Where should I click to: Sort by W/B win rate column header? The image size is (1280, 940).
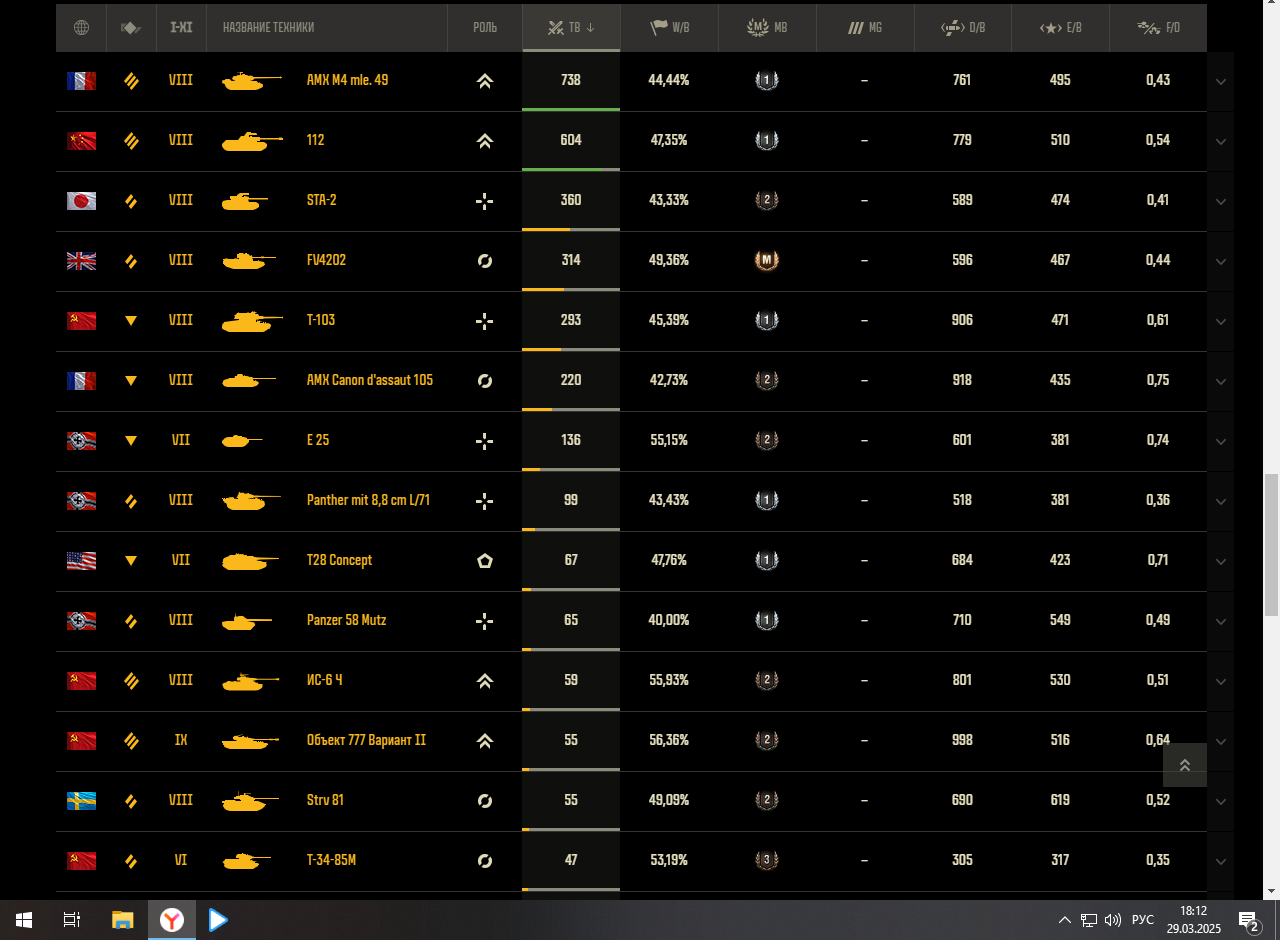[x=669, y=28]
